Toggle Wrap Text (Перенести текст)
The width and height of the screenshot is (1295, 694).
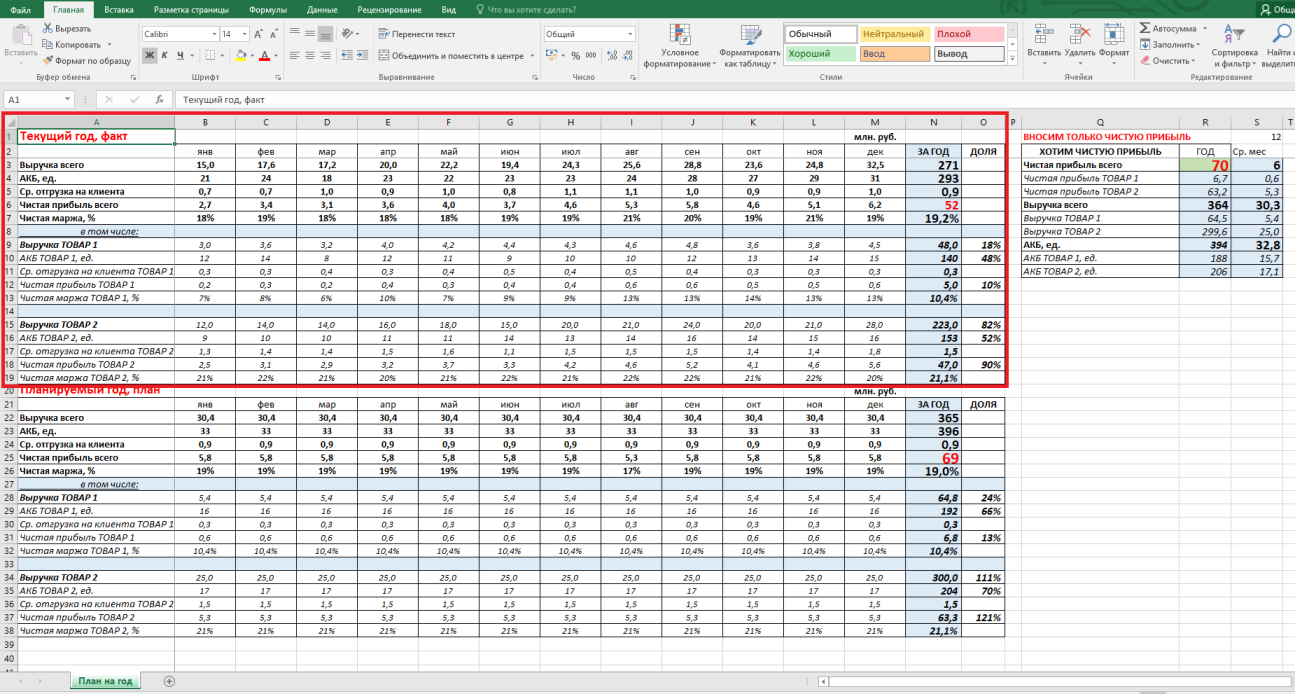417,34
